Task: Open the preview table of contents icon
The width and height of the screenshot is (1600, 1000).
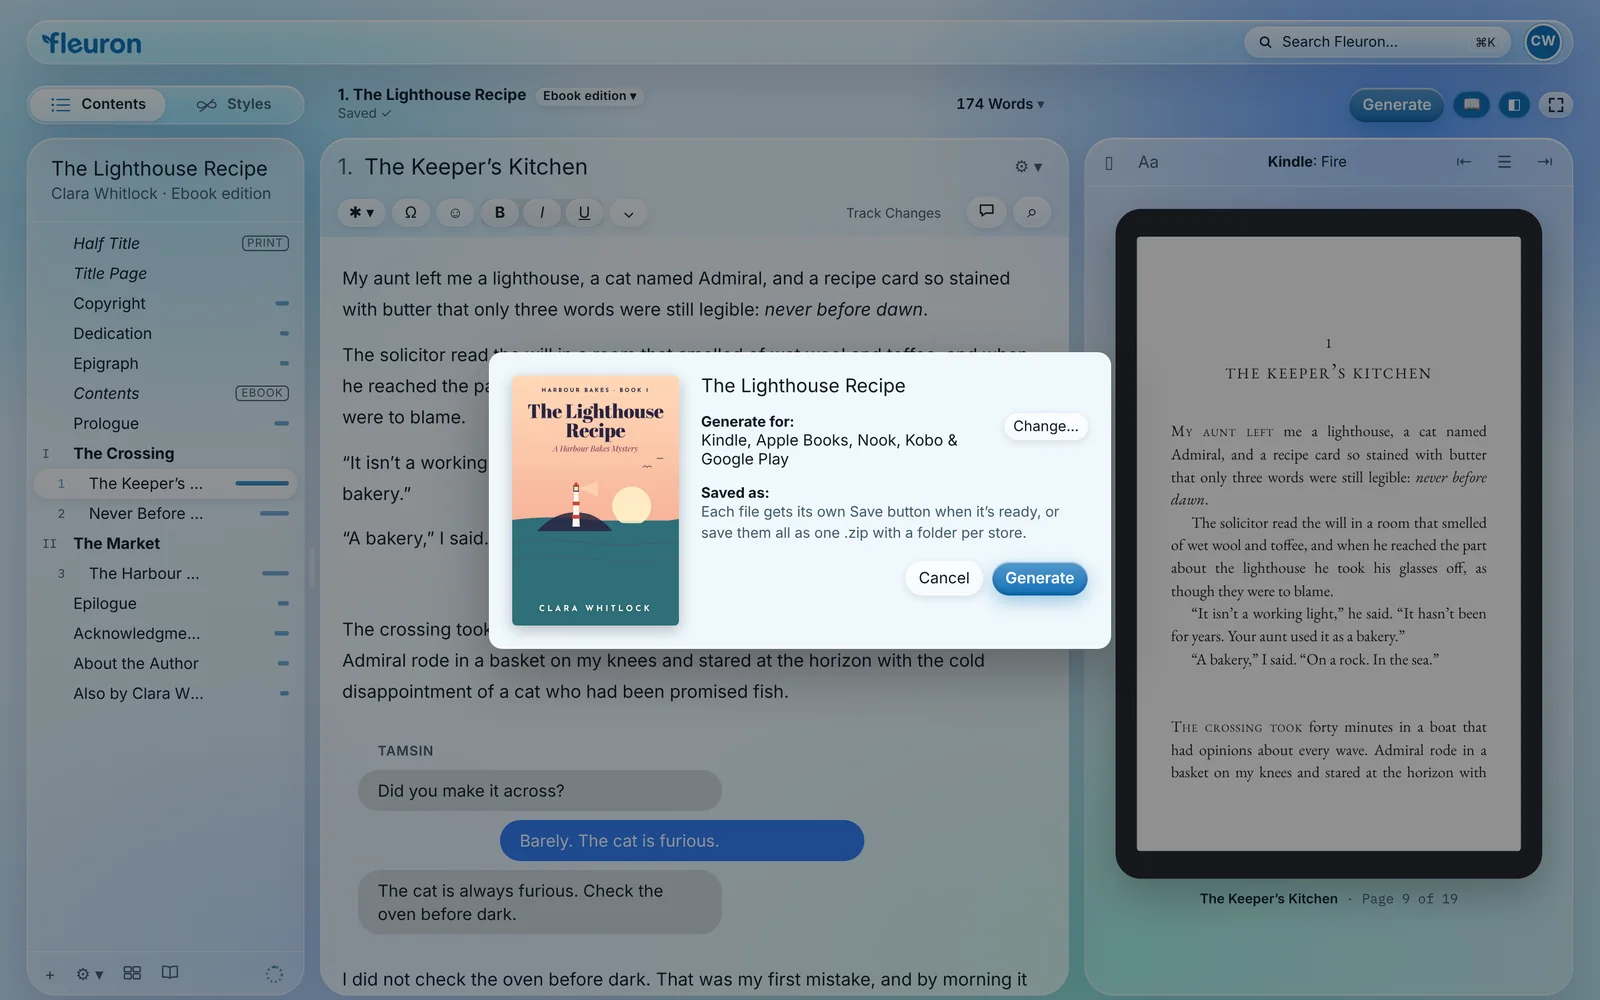Action: pyautogui.click(x=1504, y=162)
